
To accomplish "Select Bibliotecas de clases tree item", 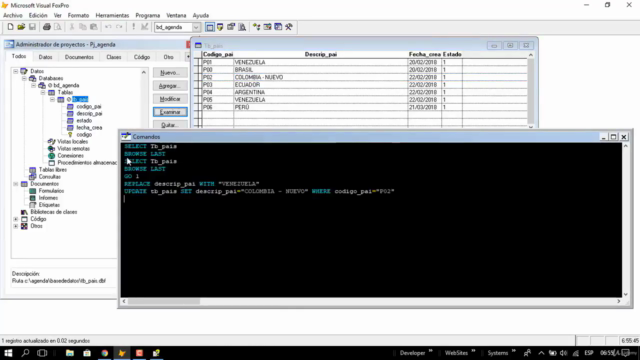I will click(x=54, y=212).
